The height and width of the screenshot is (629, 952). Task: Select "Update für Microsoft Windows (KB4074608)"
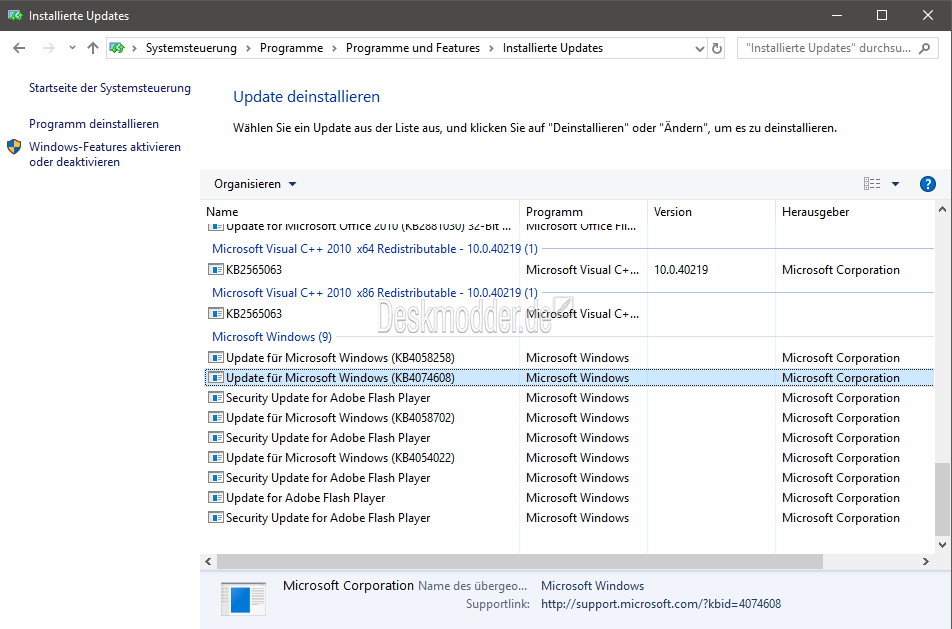(x=340, y=378)
